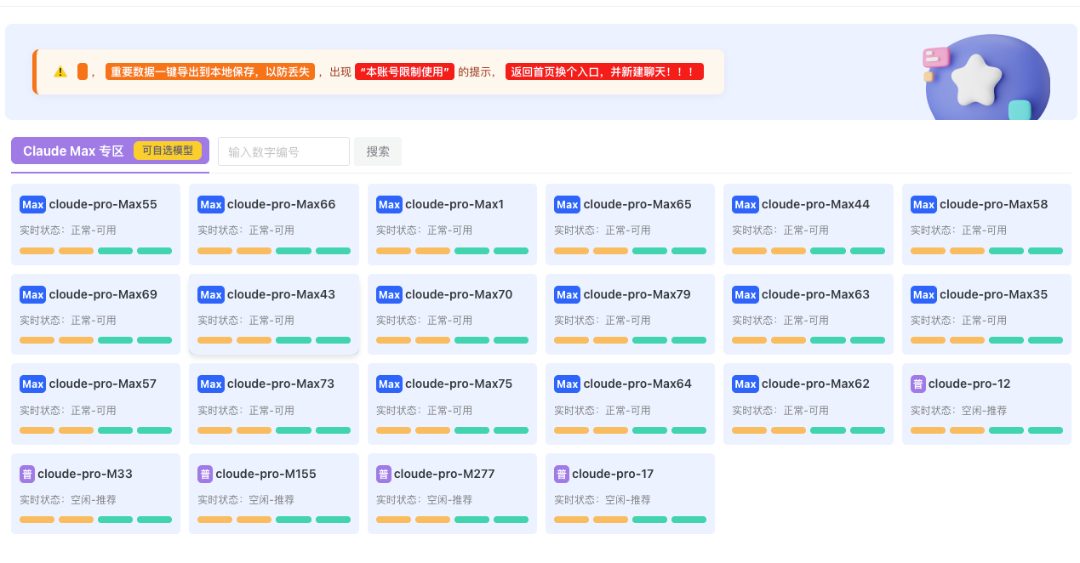Click the Max badge on cloude-pro-Max73

pos(211,384)
